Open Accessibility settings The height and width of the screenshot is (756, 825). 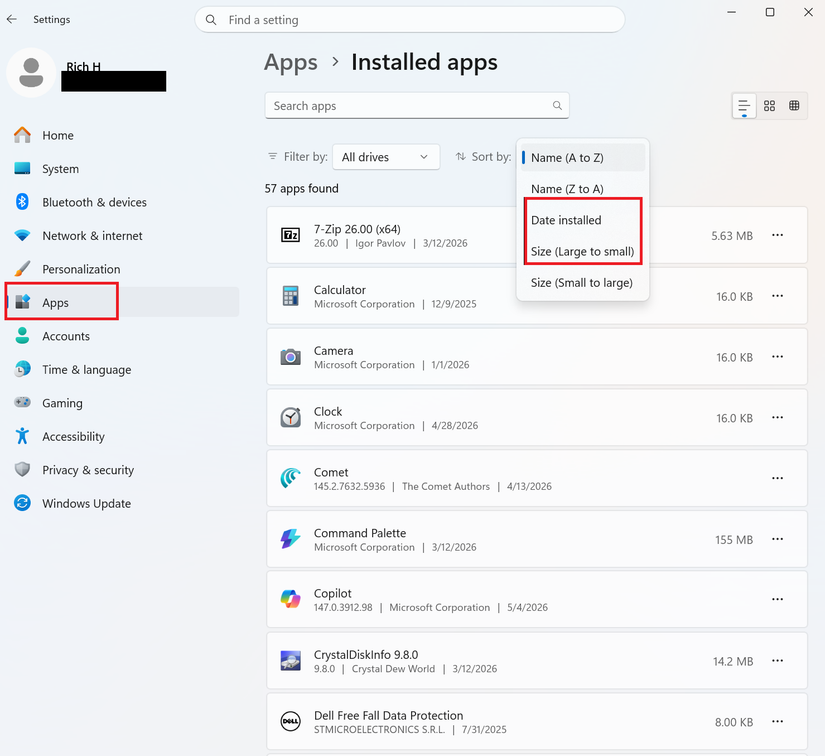(122, 437)
